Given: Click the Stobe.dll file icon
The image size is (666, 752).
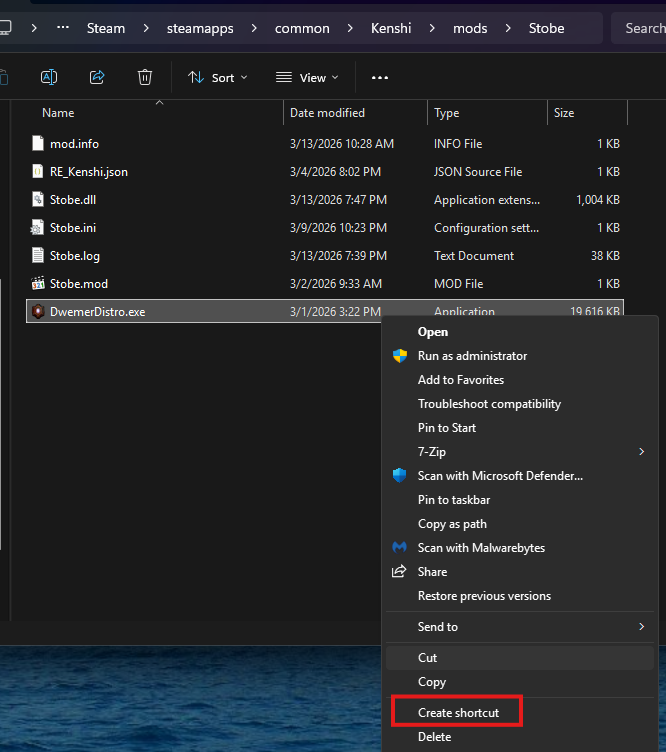Looking at the screenshot, I should coord(38,200).
